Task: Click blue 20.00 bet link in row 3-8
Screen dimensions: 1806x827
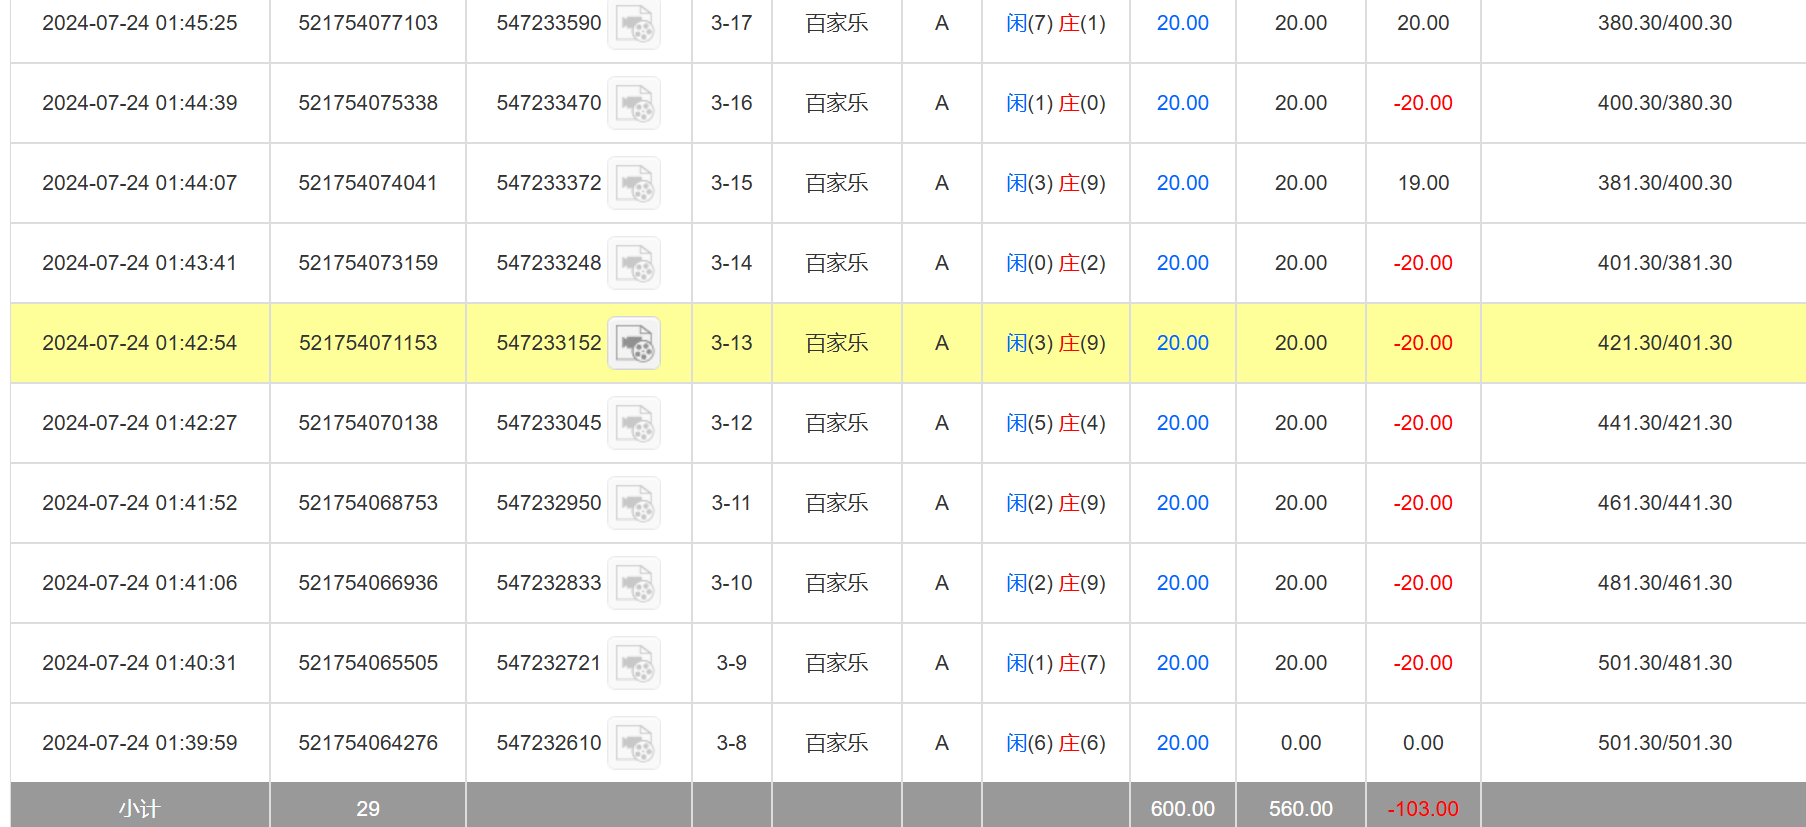Action: pyautogui.click(x=1182, y=743)
